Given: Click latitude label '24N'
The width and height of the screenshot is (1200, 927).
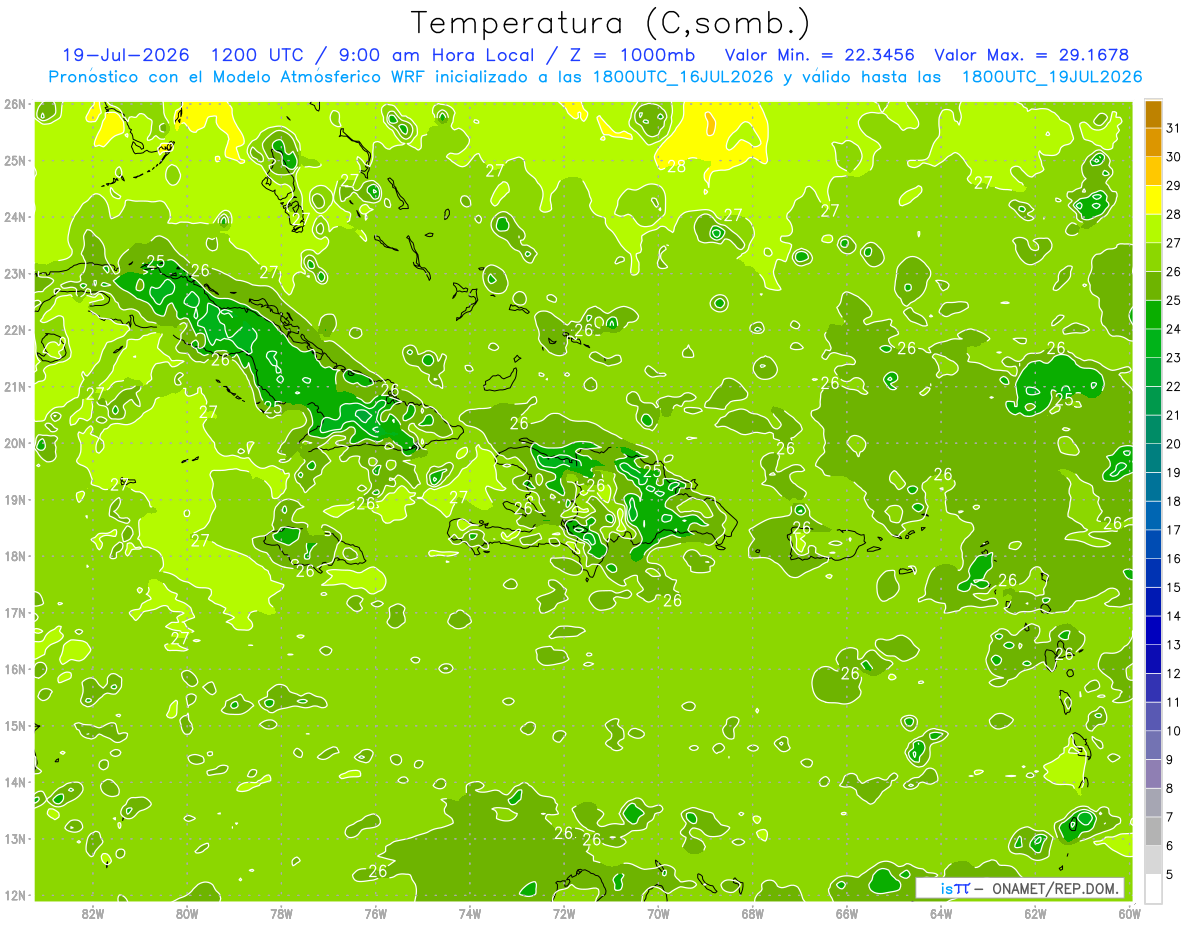Looking at the screenshot, I should 15,217.
